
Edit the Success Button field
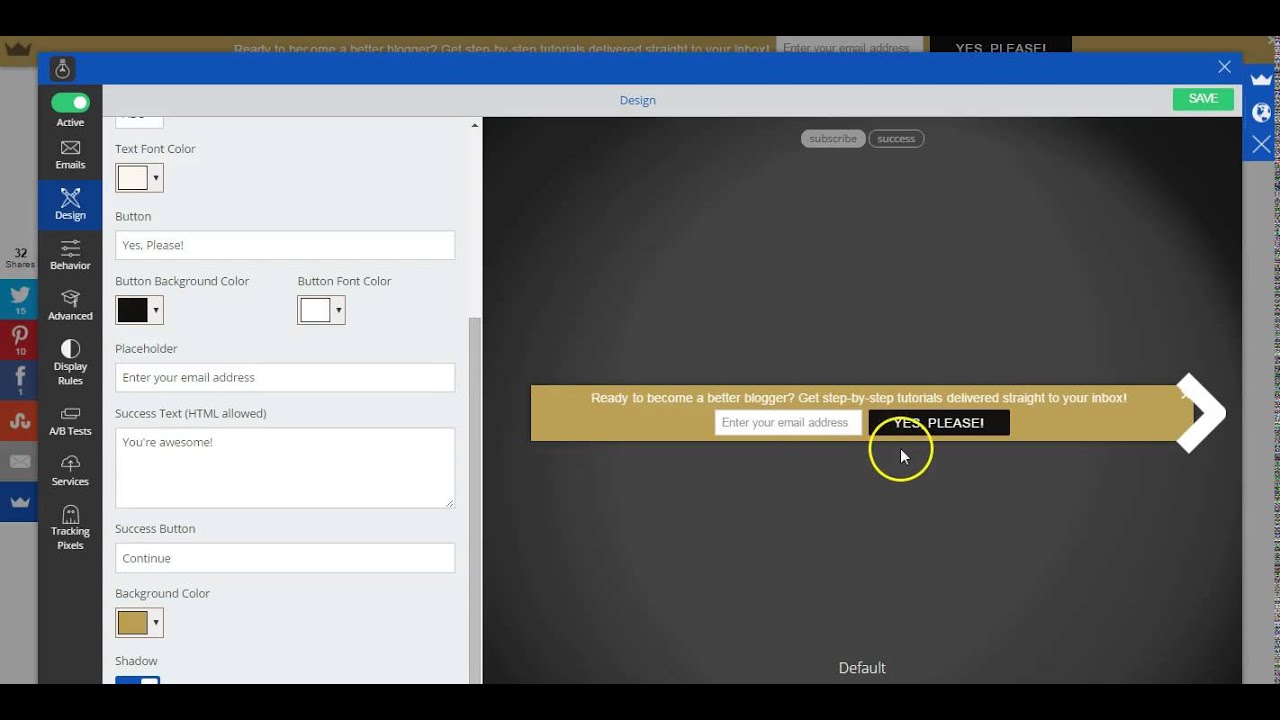click(x=285, y=558)
